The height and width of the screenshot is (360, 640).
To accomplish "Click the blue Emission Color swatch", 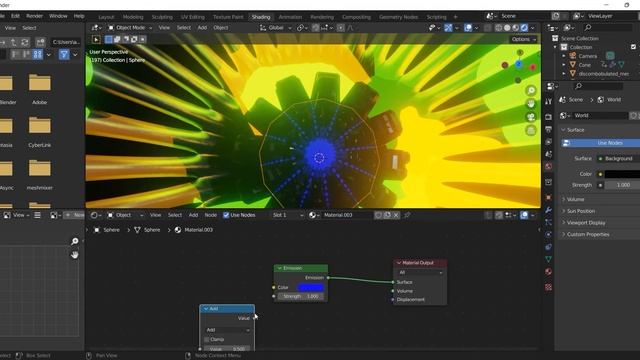I will (x=311, y=287).
